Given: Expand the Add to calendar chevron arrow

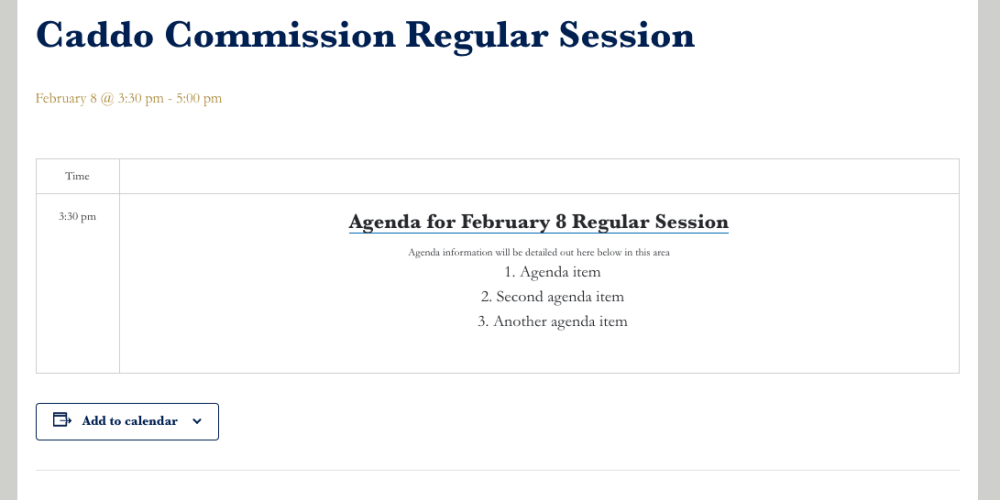Looking at the screenshot, I should [x=197, y=422].
